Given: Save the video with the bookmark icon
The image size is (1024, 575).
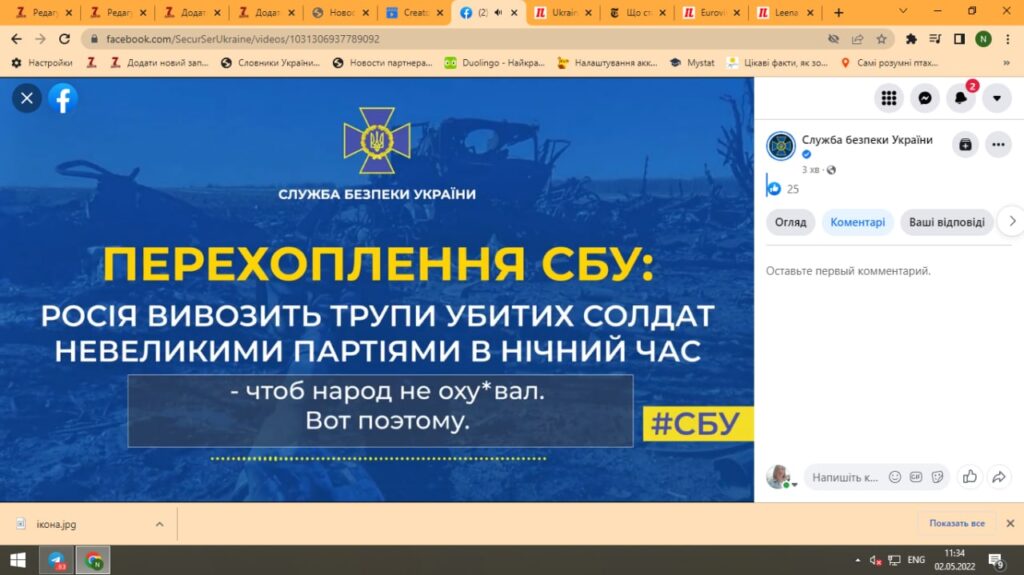Looking at the screenshot, I should coord(964,145).
